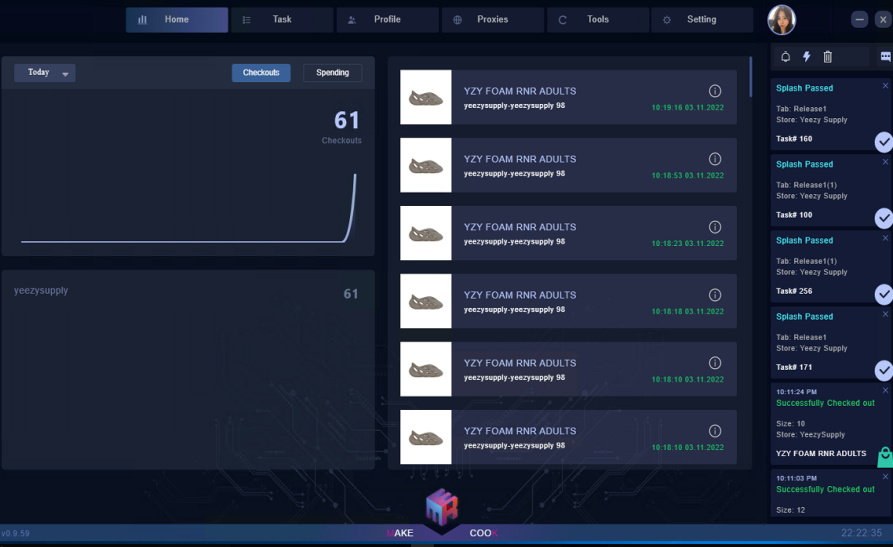Click the shoe thumbnail for 10:18:23 checkout
893x547 pixels.
(x=426, y=233)
